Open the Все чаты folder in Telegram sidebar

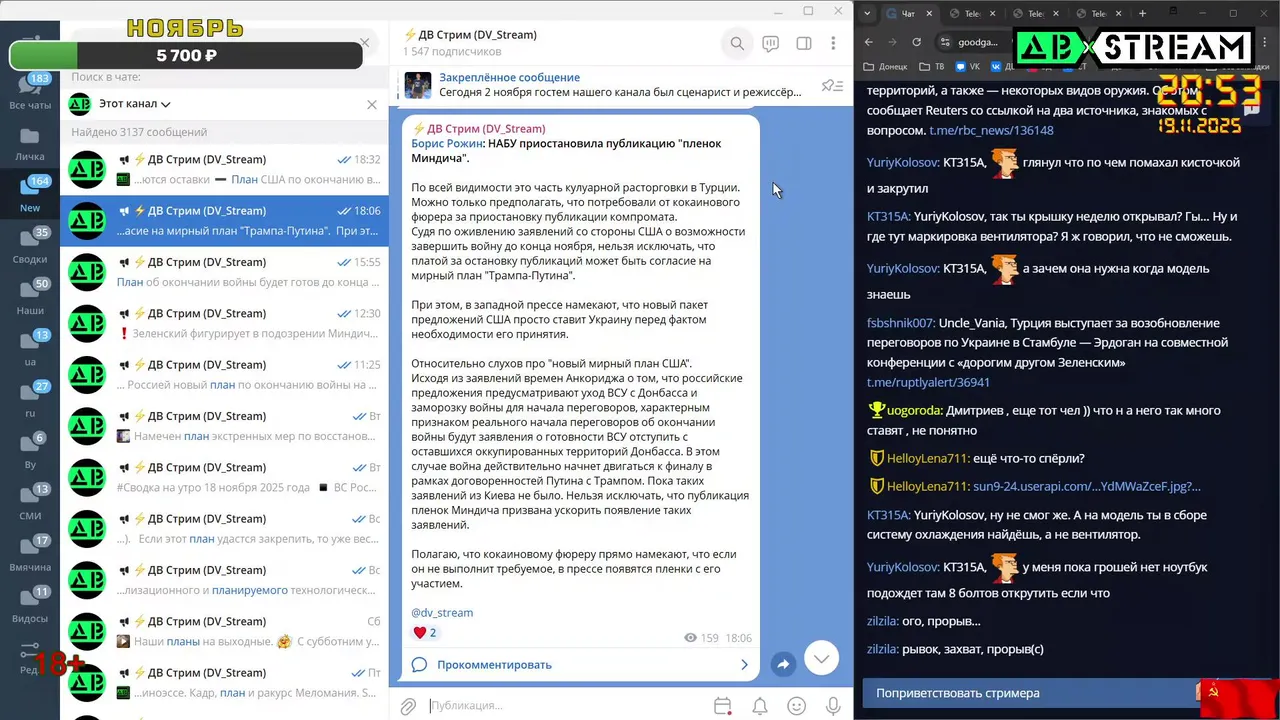[30, 92]
